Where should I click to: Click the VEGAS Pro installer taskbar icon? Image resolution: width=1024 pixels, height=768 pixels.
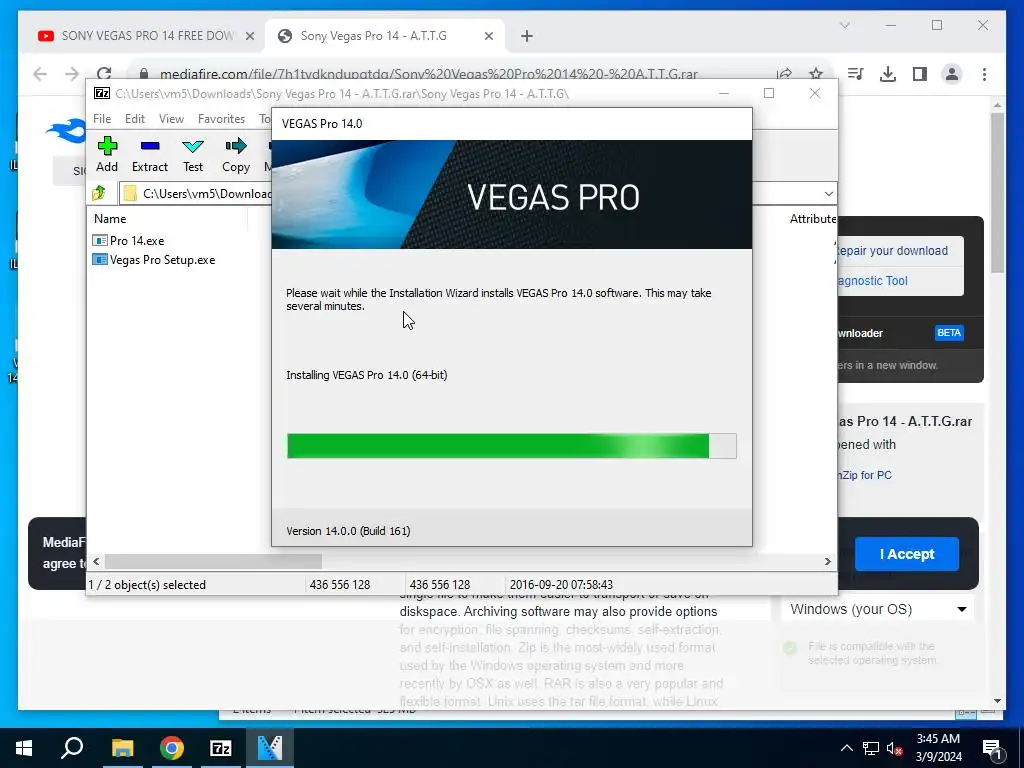click(x=270, y=748)
